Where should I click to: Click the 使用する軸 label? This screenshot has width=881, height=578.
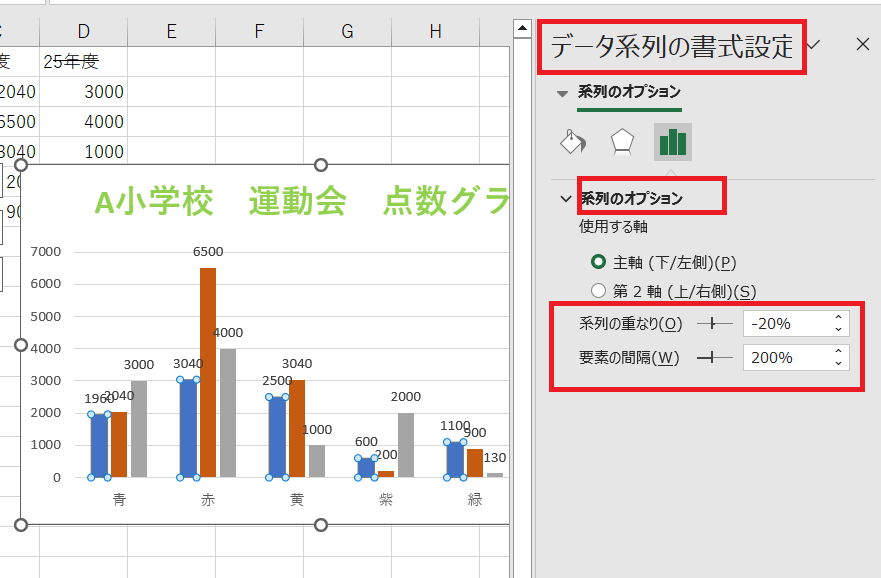click(x=614, y=226)
